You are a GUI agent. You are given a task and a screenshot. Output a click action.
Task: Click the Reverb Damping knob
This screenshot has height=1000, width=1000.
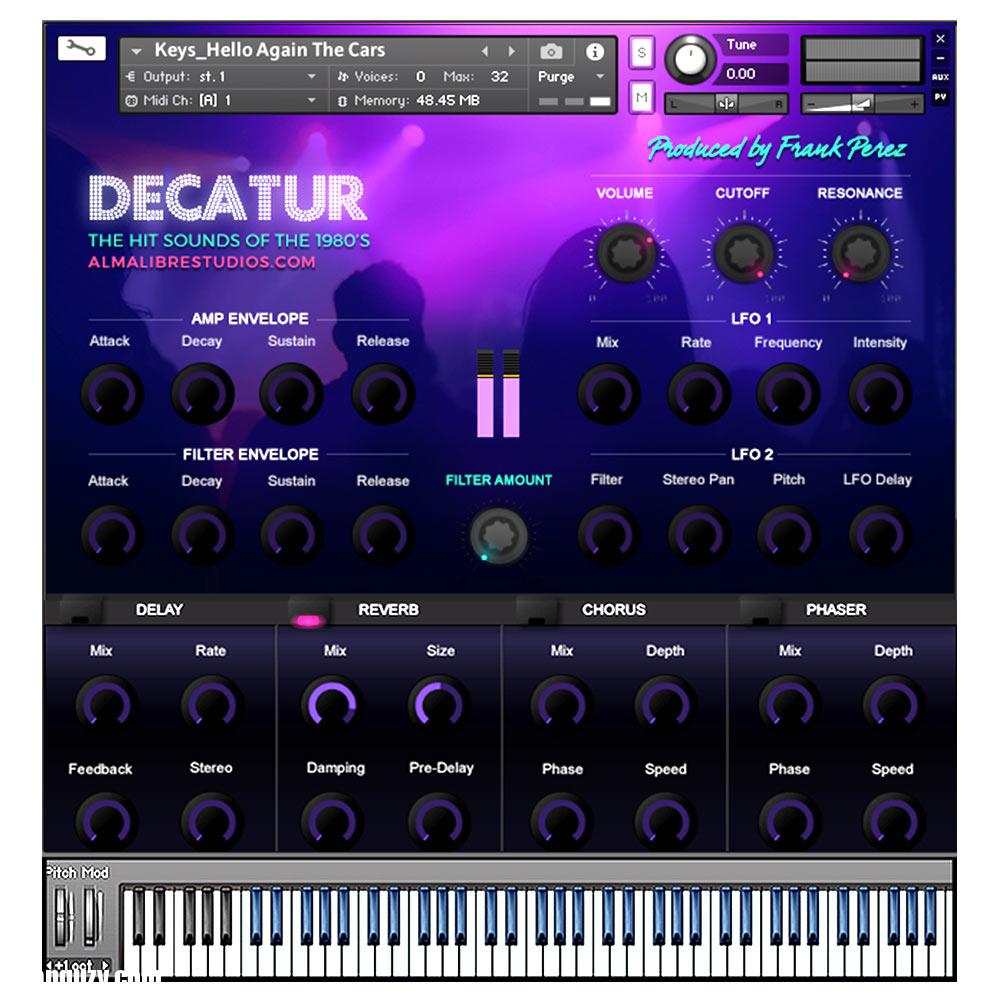(332, 821)
